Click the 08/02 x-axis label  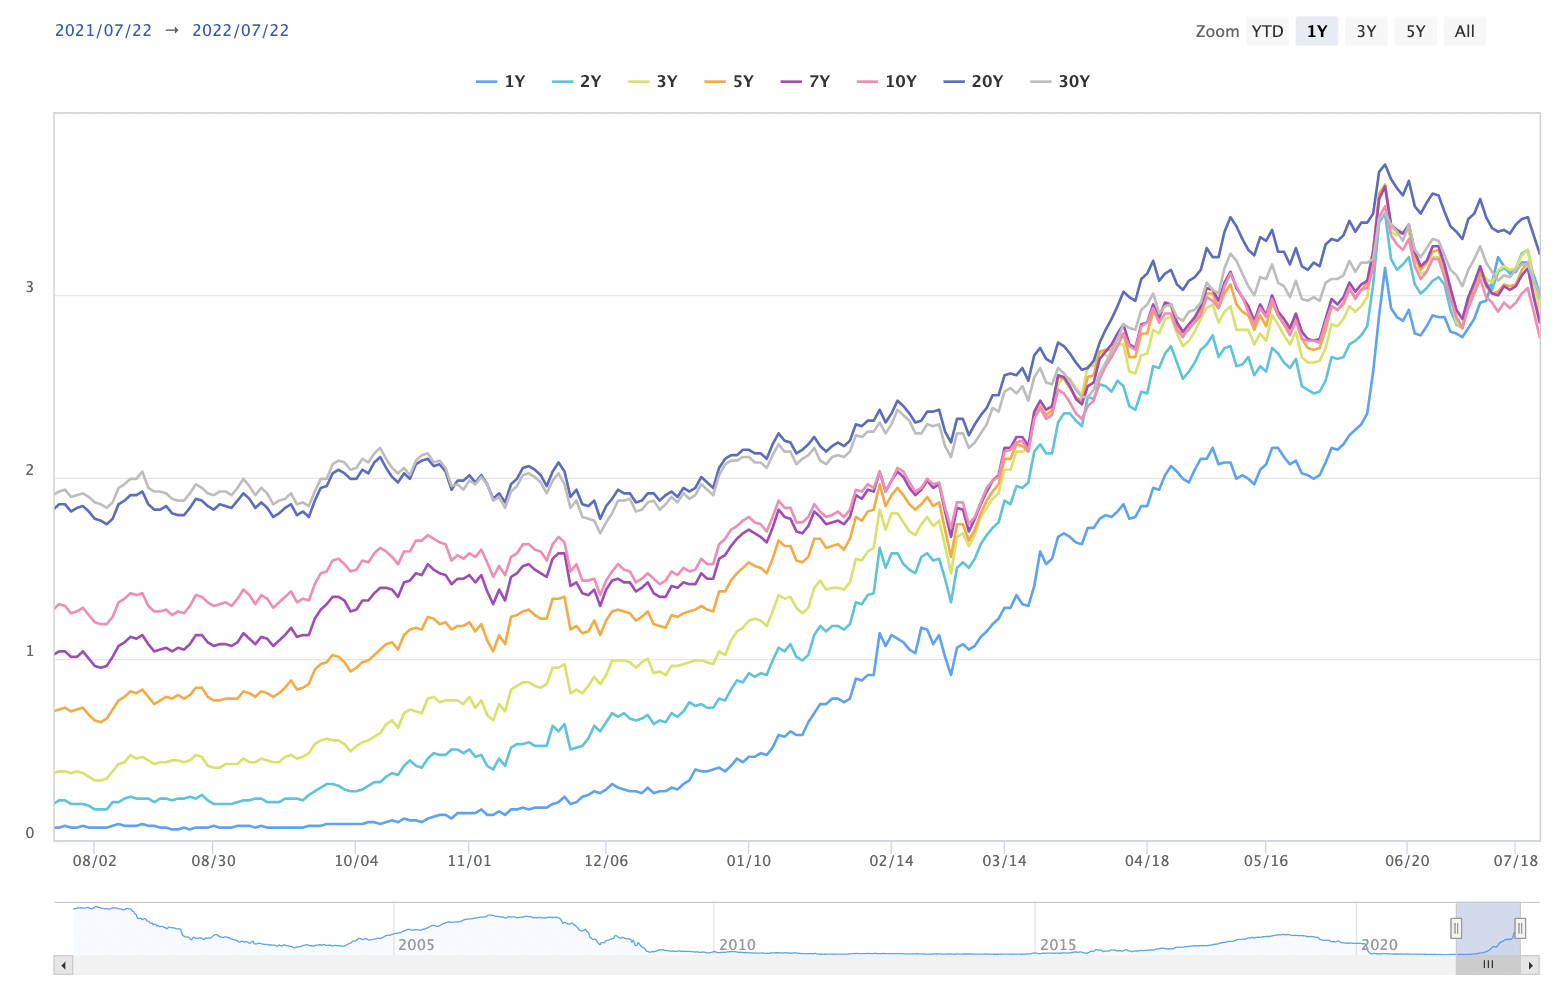click(95, 861)
